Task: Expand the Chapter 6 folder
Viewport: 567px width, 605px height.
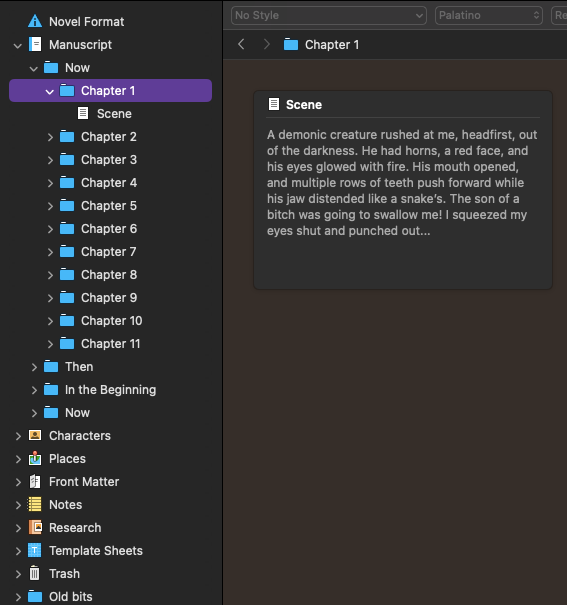Action: (x=50, y=229)
